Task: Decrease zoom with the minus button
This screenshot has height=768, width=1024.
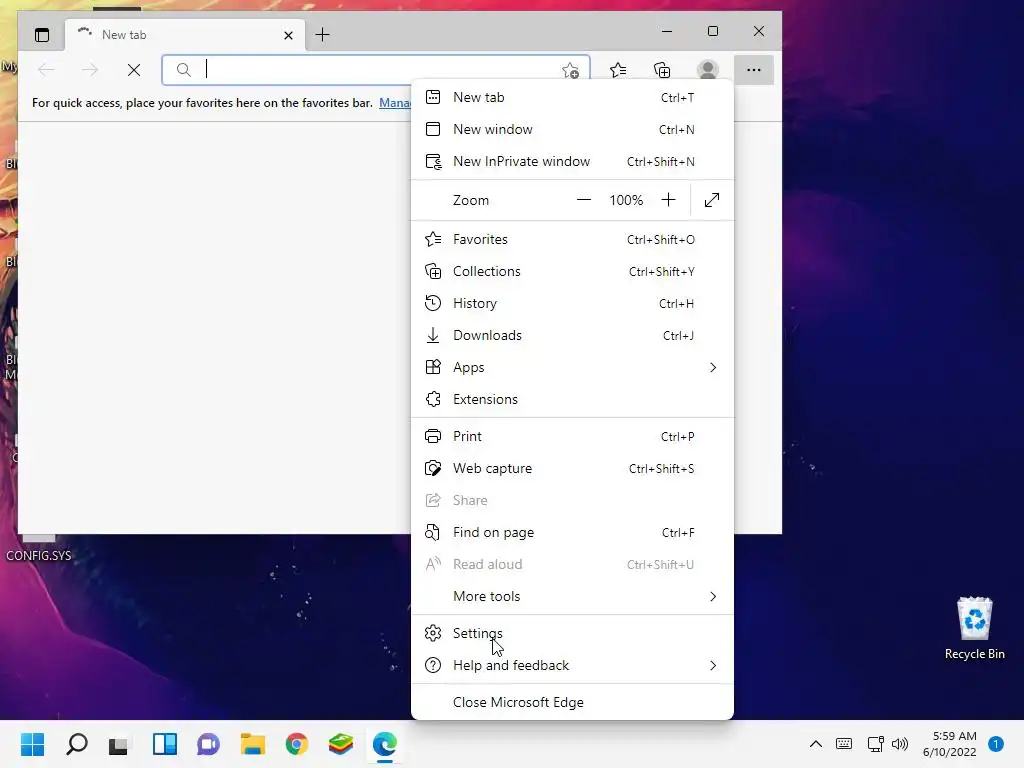Action: [x=584, y=200]
